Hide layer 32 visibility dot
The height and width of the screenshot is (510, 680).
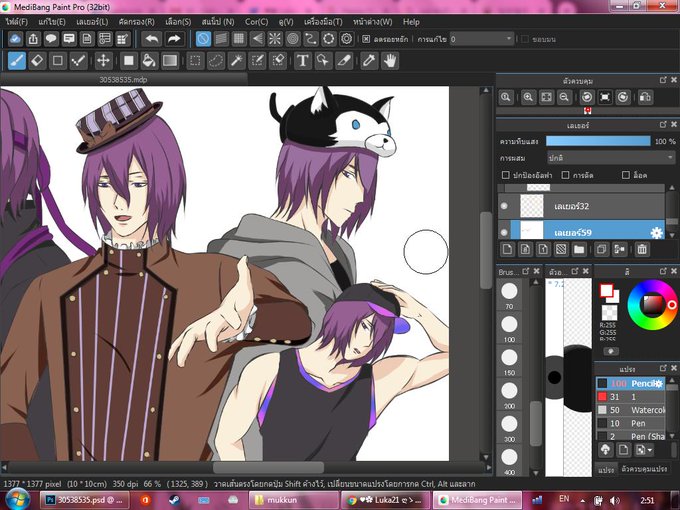click(504, 206)
